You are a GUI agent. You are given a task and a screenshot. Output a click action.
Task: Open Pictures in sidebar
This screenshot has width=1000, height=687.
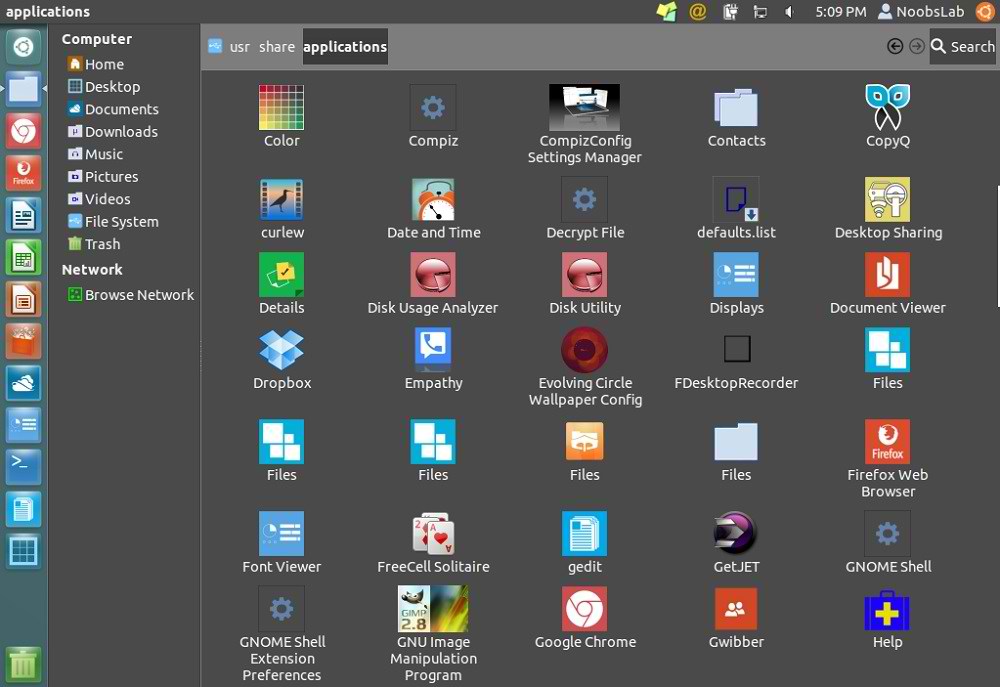(103, 177)
